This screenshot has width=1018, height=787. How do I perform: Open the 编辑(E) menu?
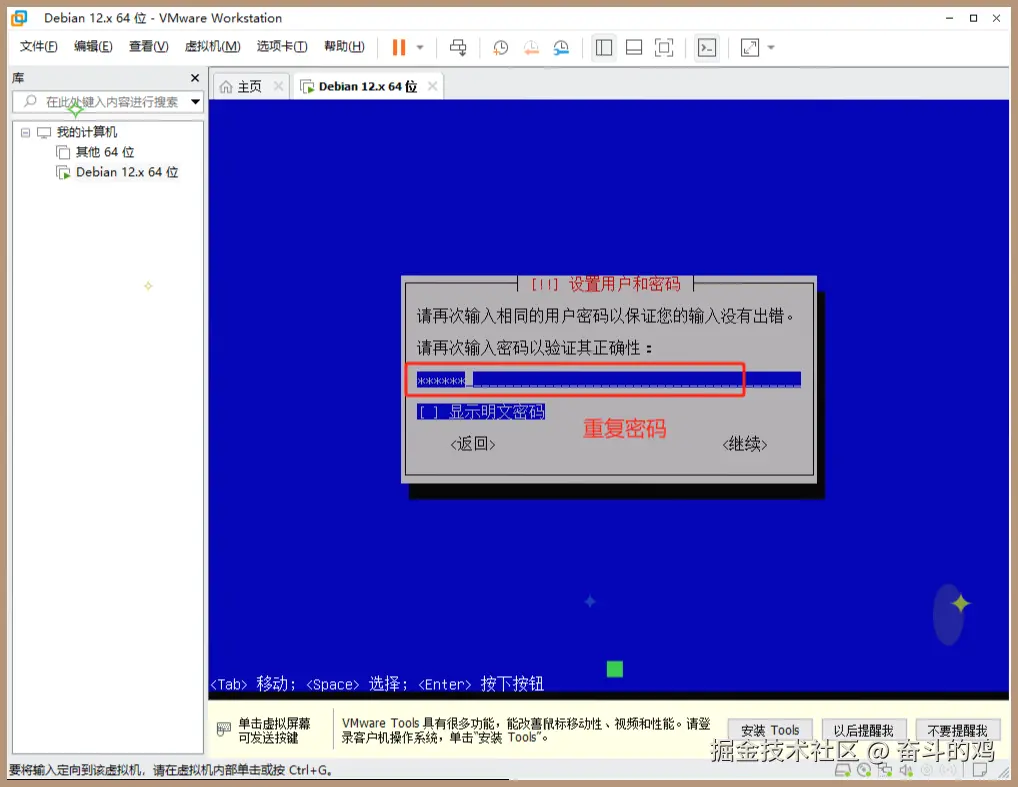click(93, 46)
